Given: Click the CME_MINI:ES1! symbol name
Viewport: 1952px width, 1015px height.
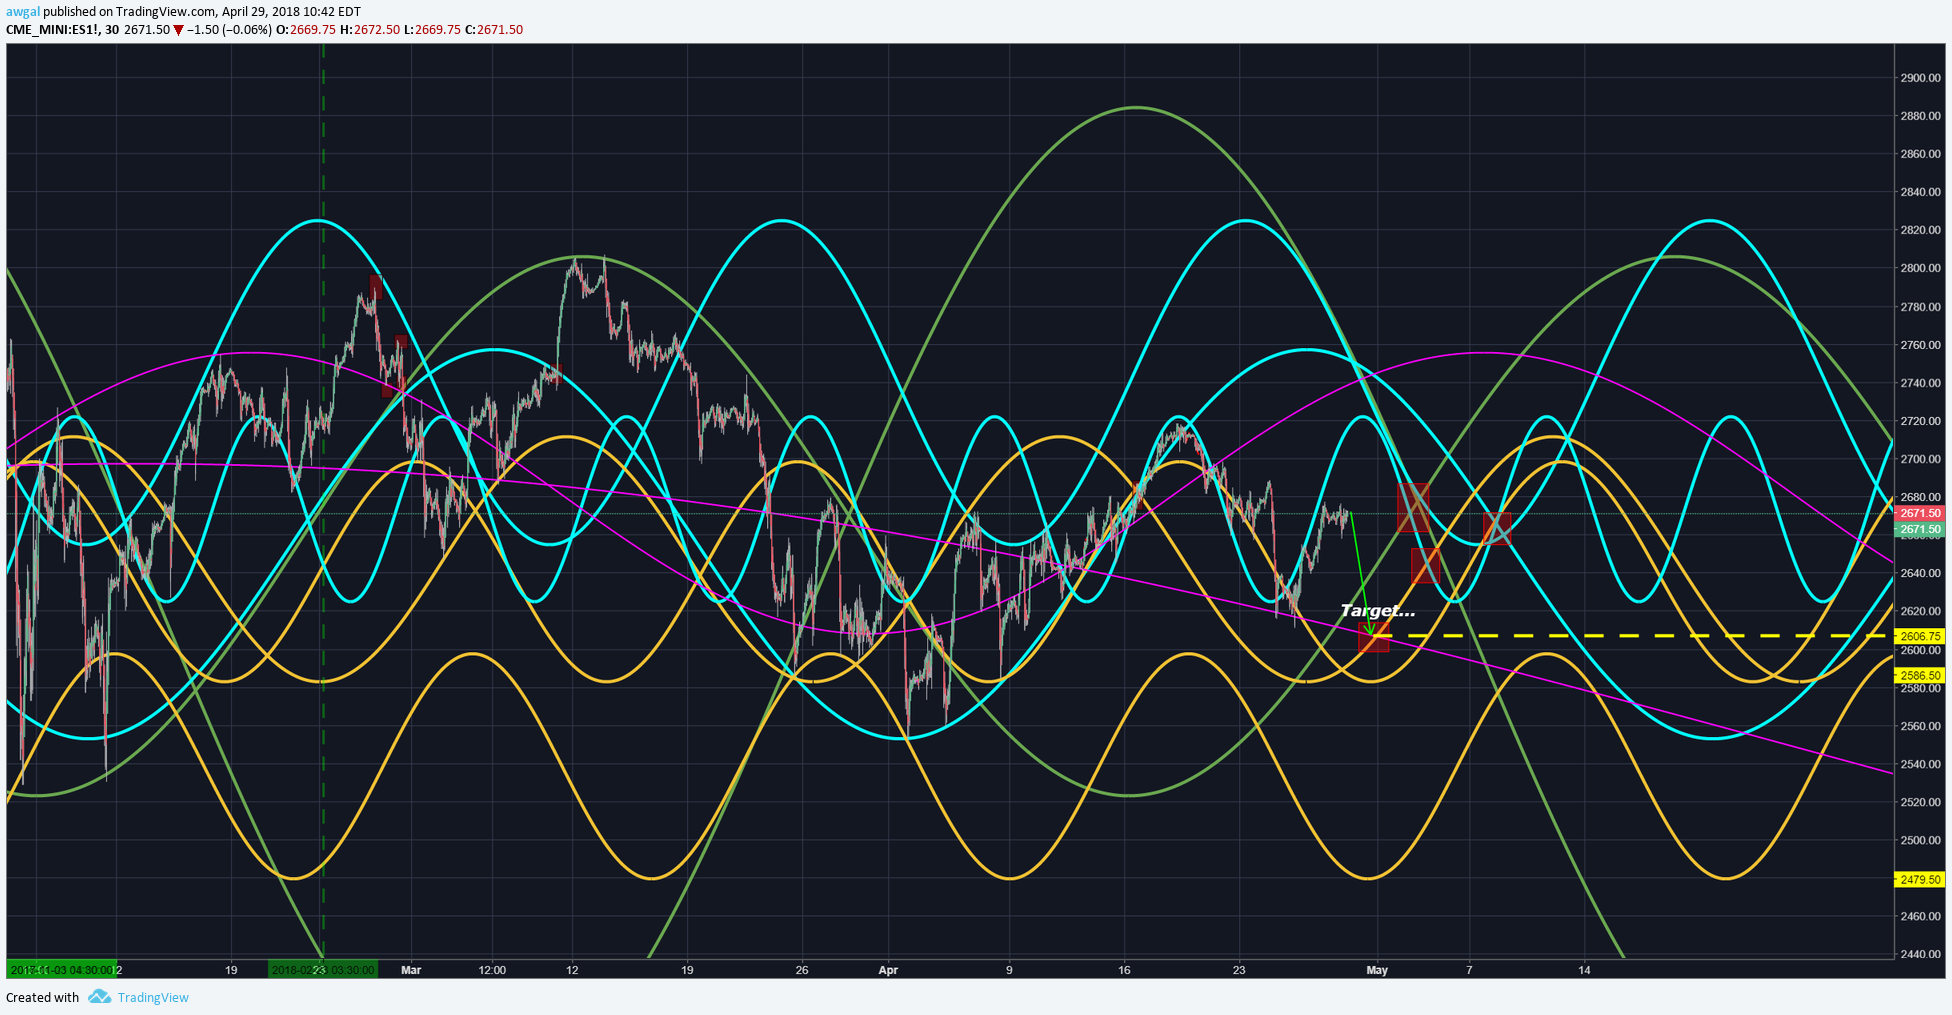Looking at the screenshot, I should click(x=53, y=30).
